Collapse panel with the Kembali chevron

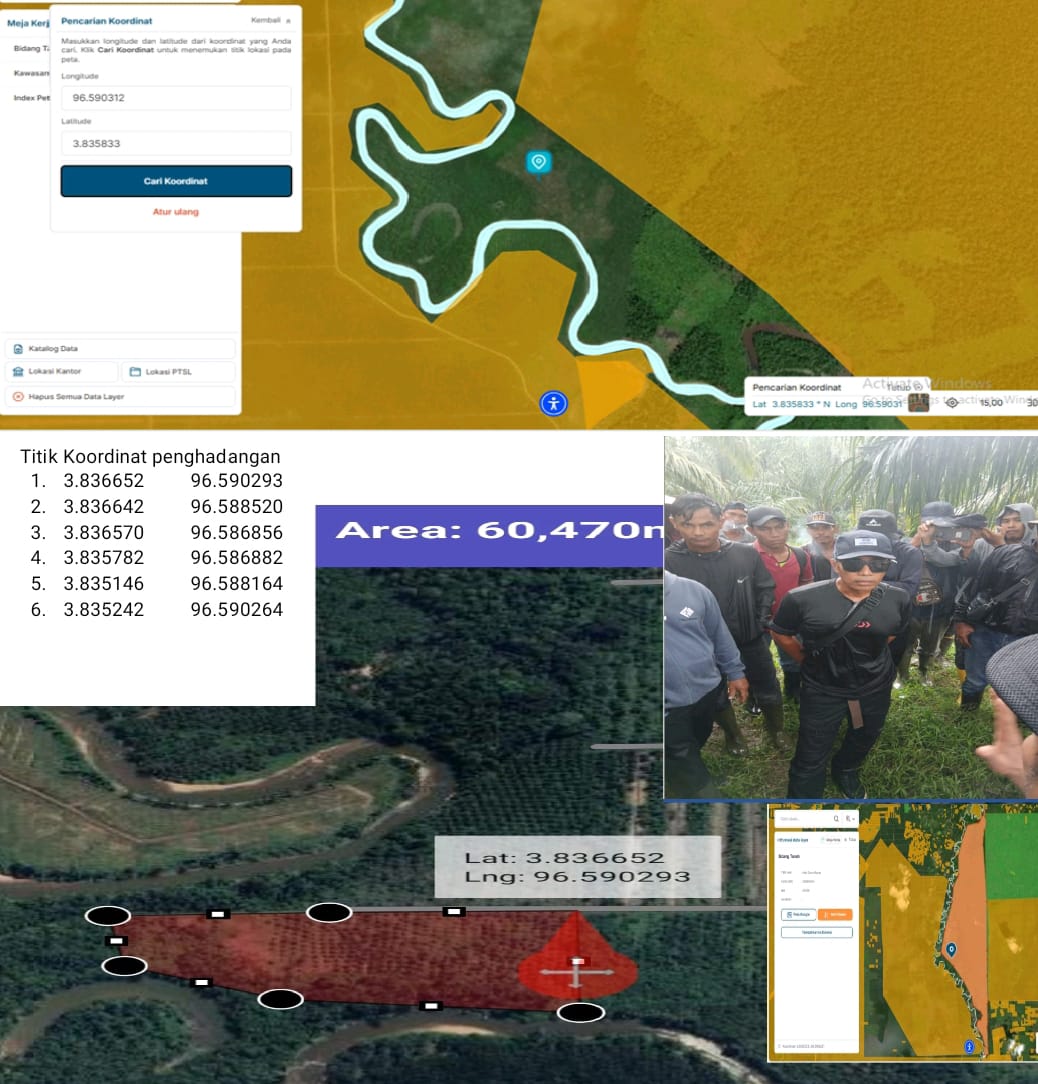point(288,21)
